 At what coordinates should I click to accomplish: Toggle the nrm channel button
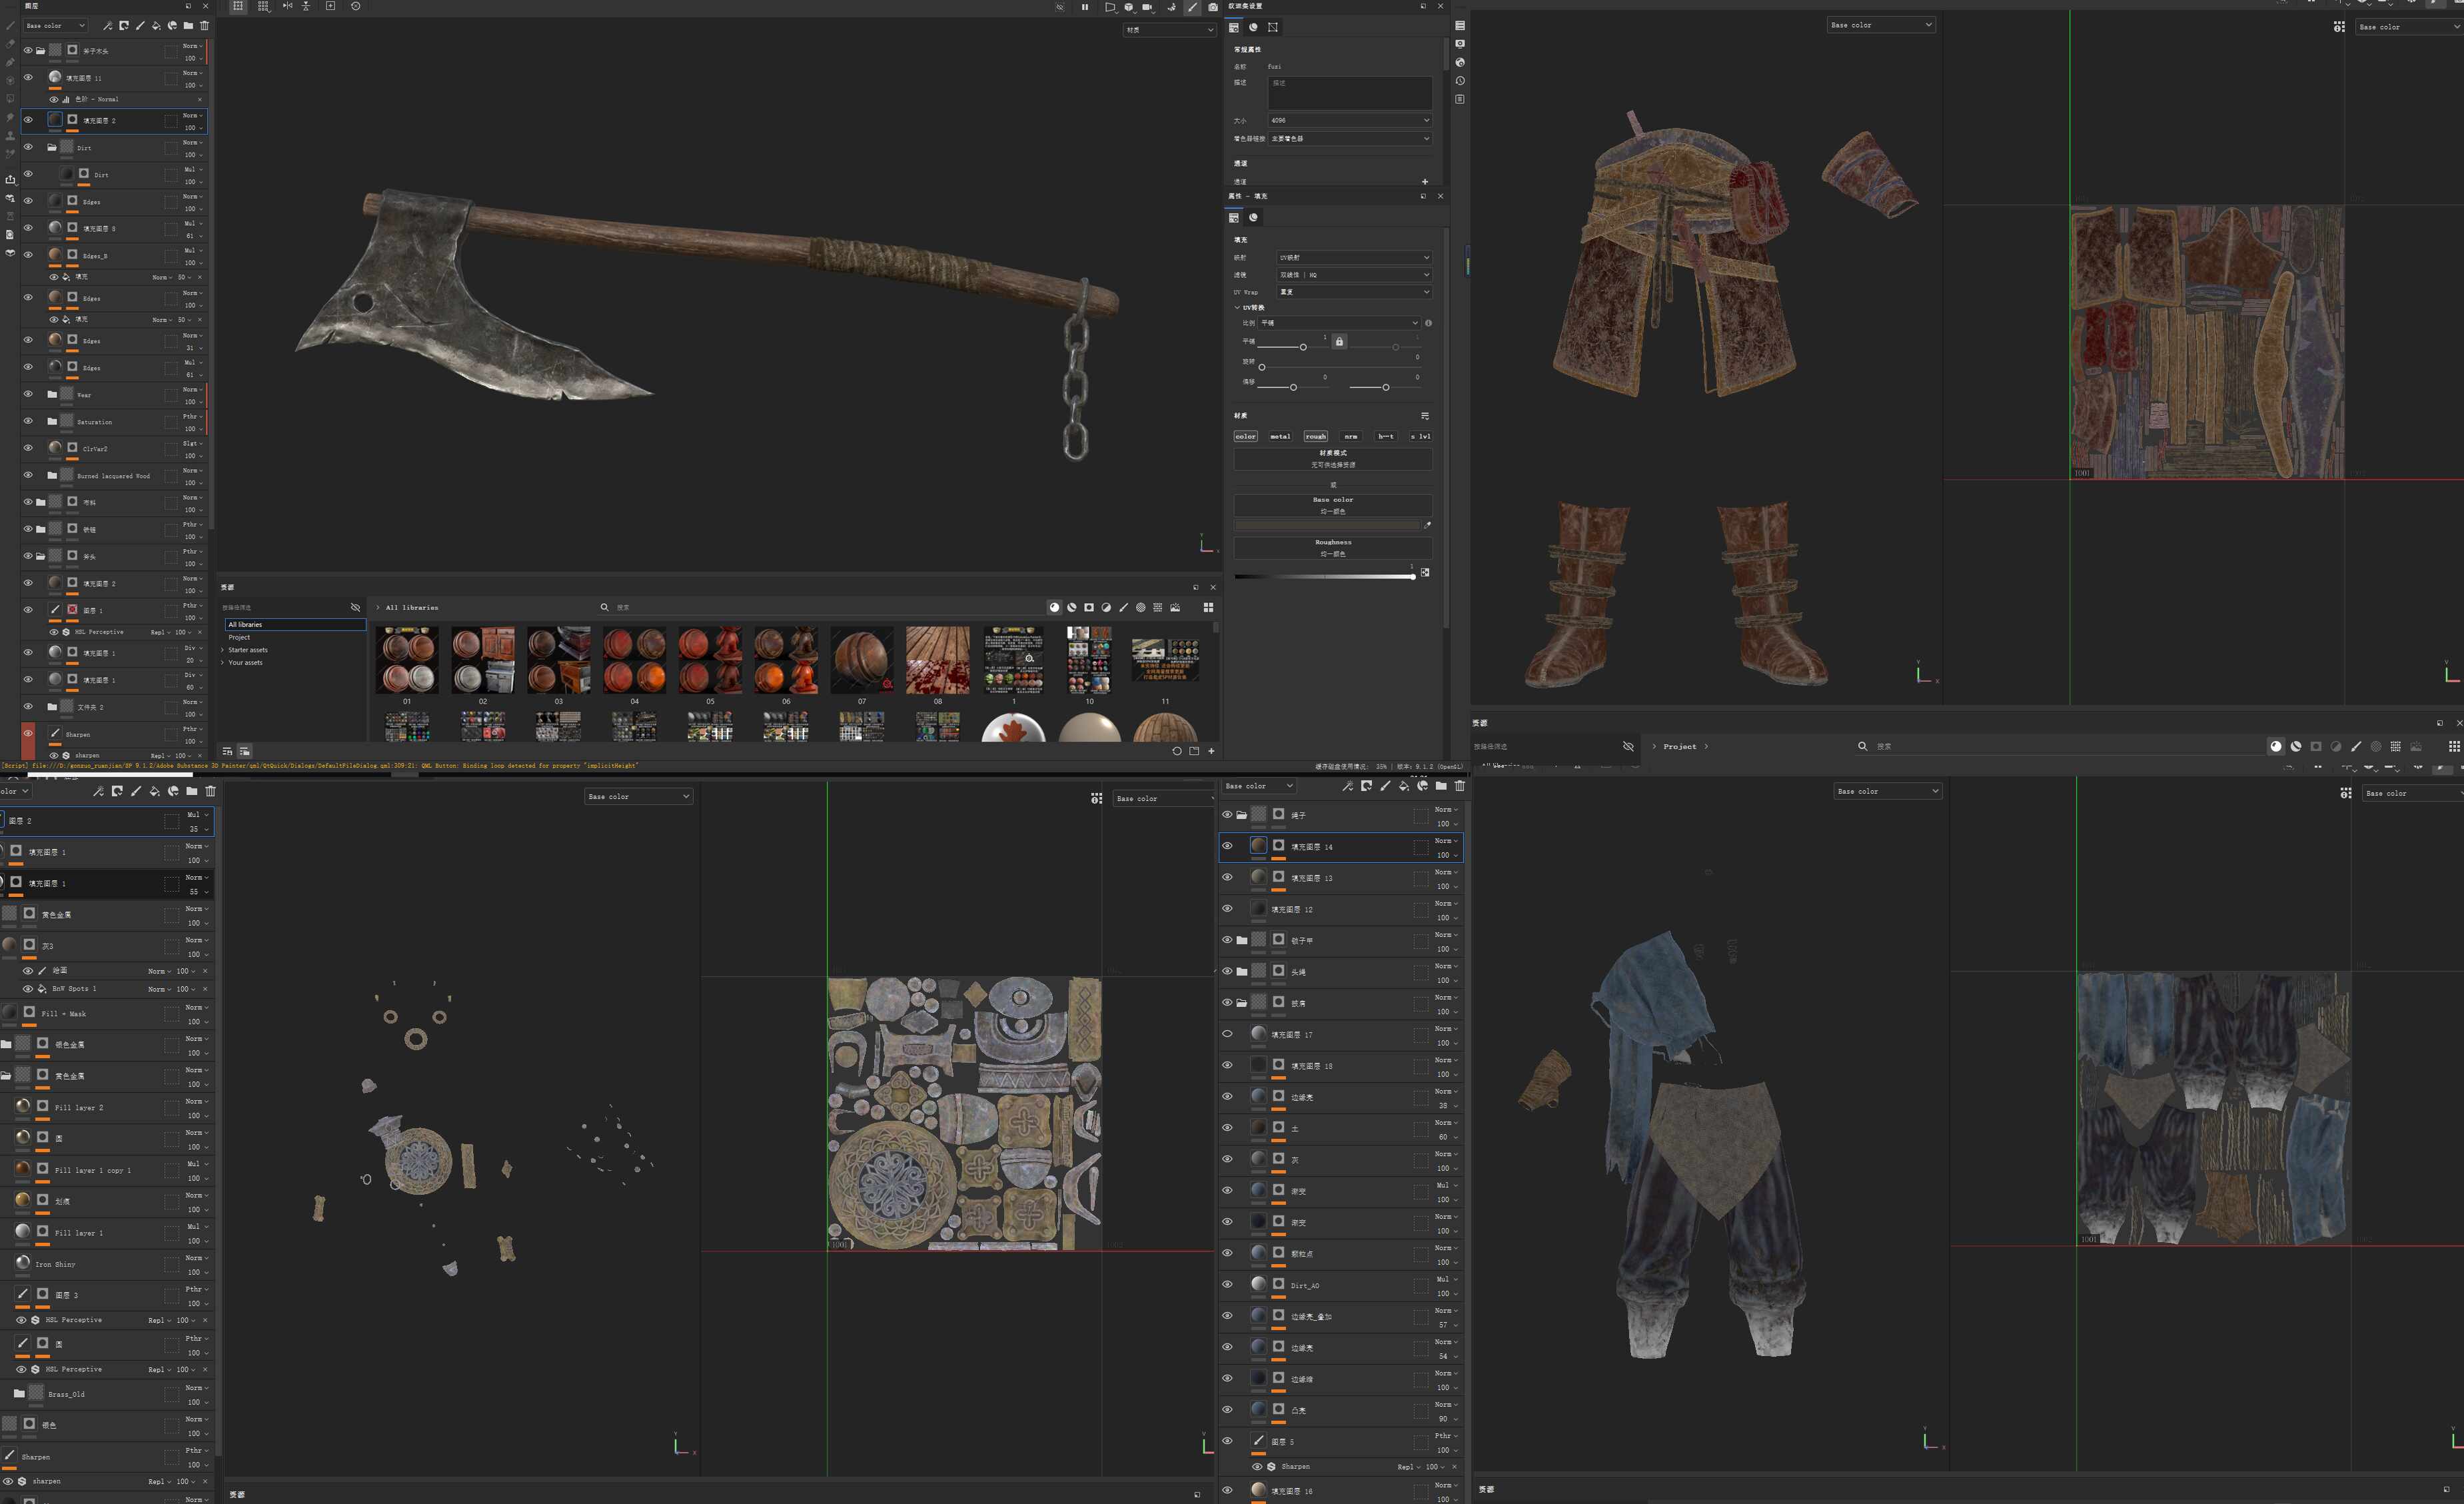(x=1350, y=436)
